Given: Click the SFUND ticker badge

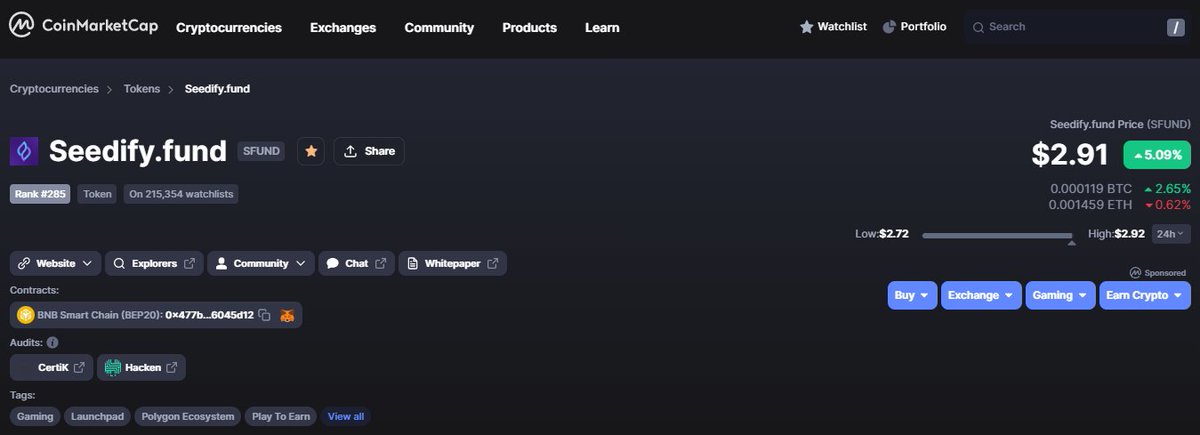Looking at the screenshot, I should pyautogui.click(x=261, y=151).
